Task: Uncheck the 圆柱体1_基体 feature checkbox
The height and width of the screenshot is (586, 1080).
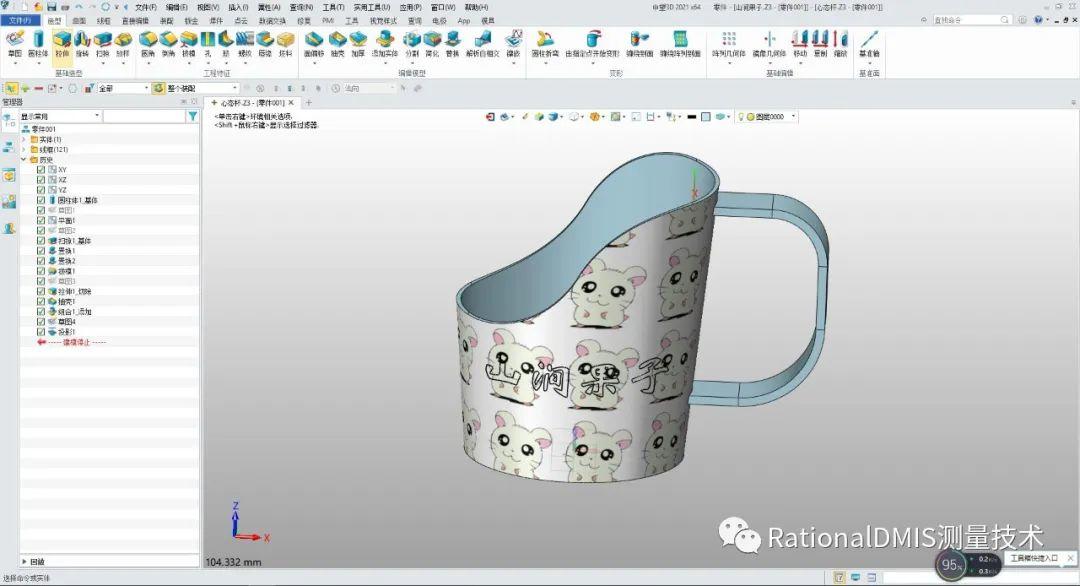Action: [x=41, y=200]
